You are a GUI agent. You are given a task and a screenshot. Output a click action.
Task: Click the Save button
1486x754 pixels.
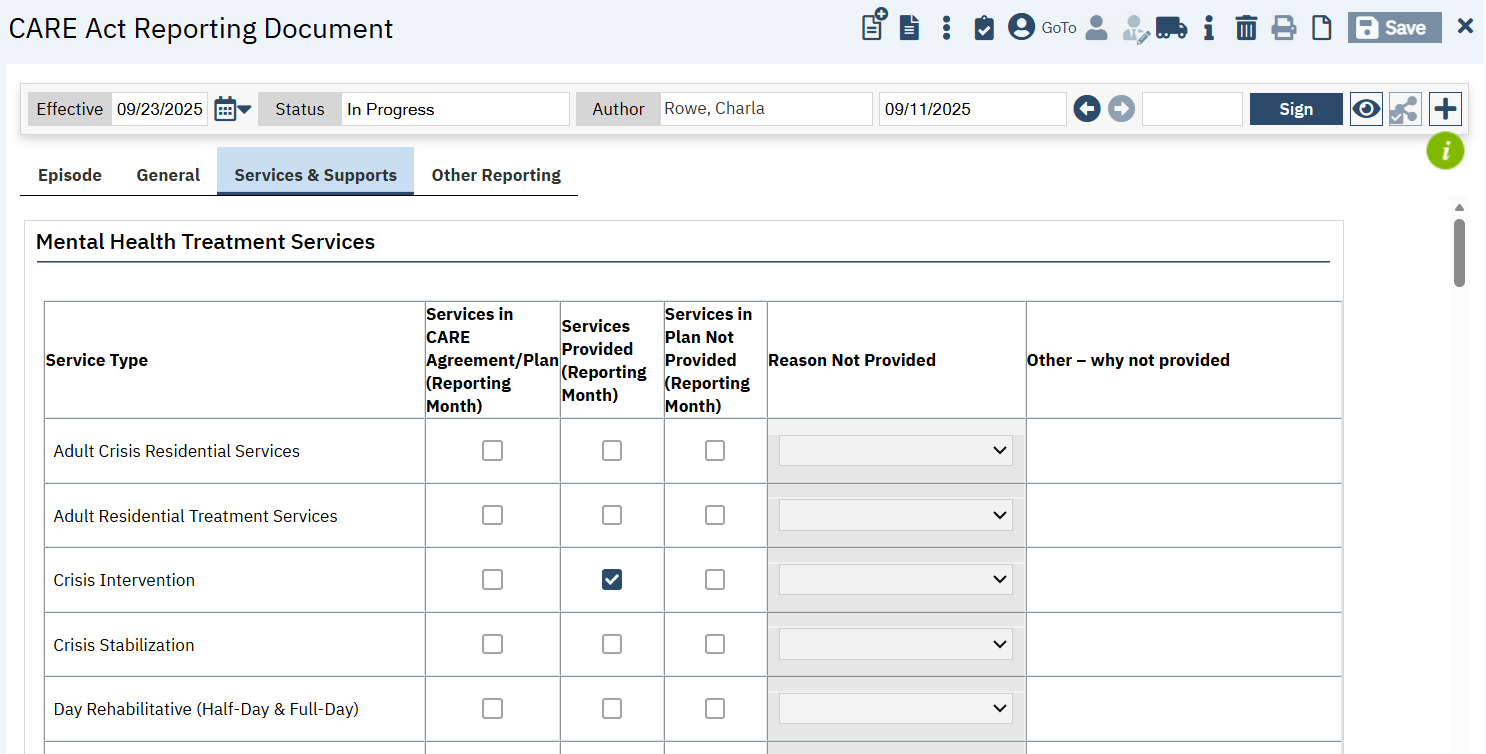1394,28
